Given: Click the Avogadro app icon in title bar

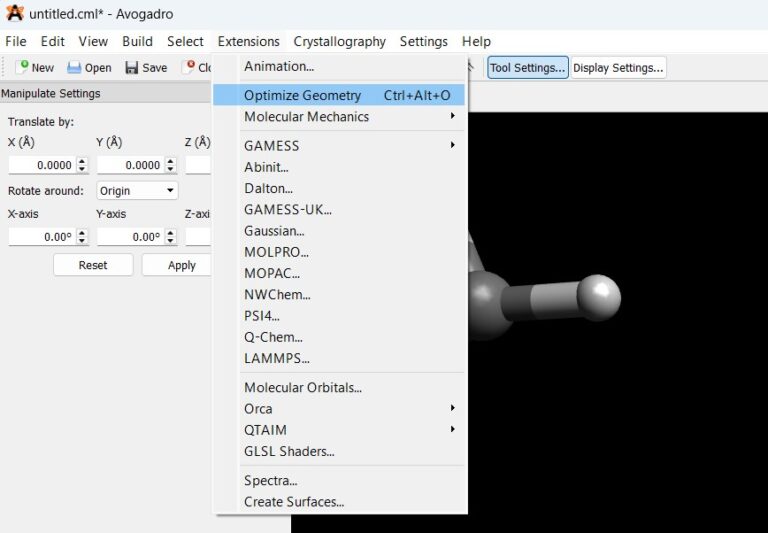Looking at the screenshot, I should tap(15, 13).
